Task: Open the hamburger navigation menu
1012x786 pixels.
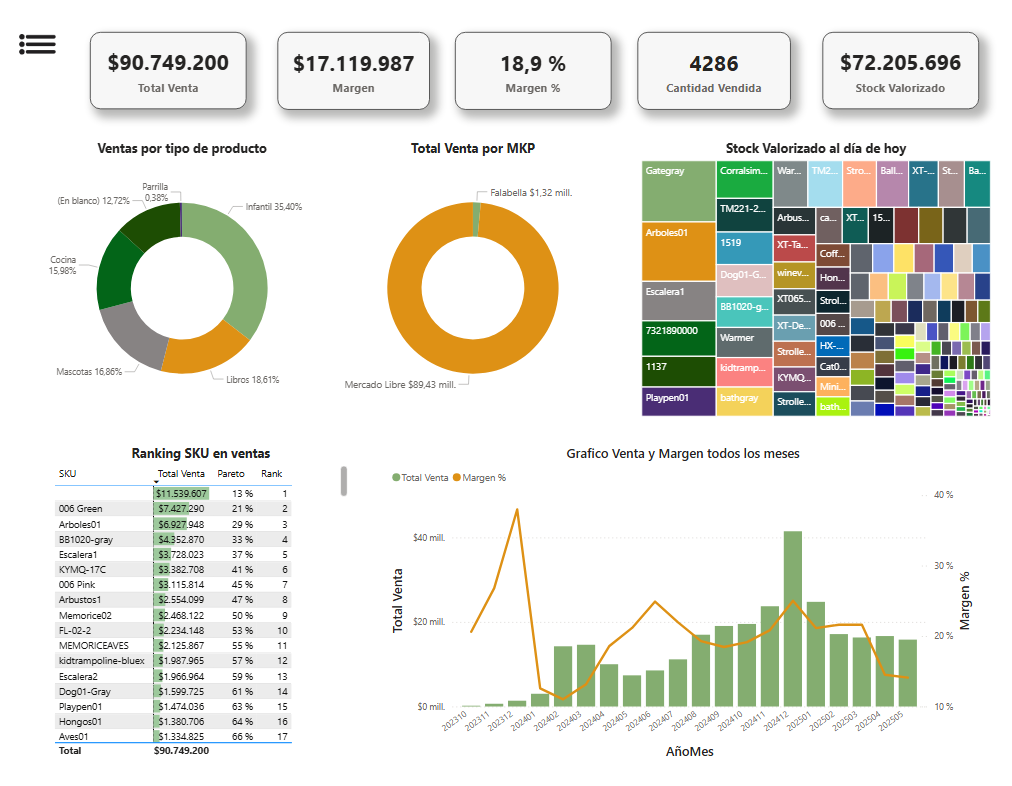Action: coord(37,44)
